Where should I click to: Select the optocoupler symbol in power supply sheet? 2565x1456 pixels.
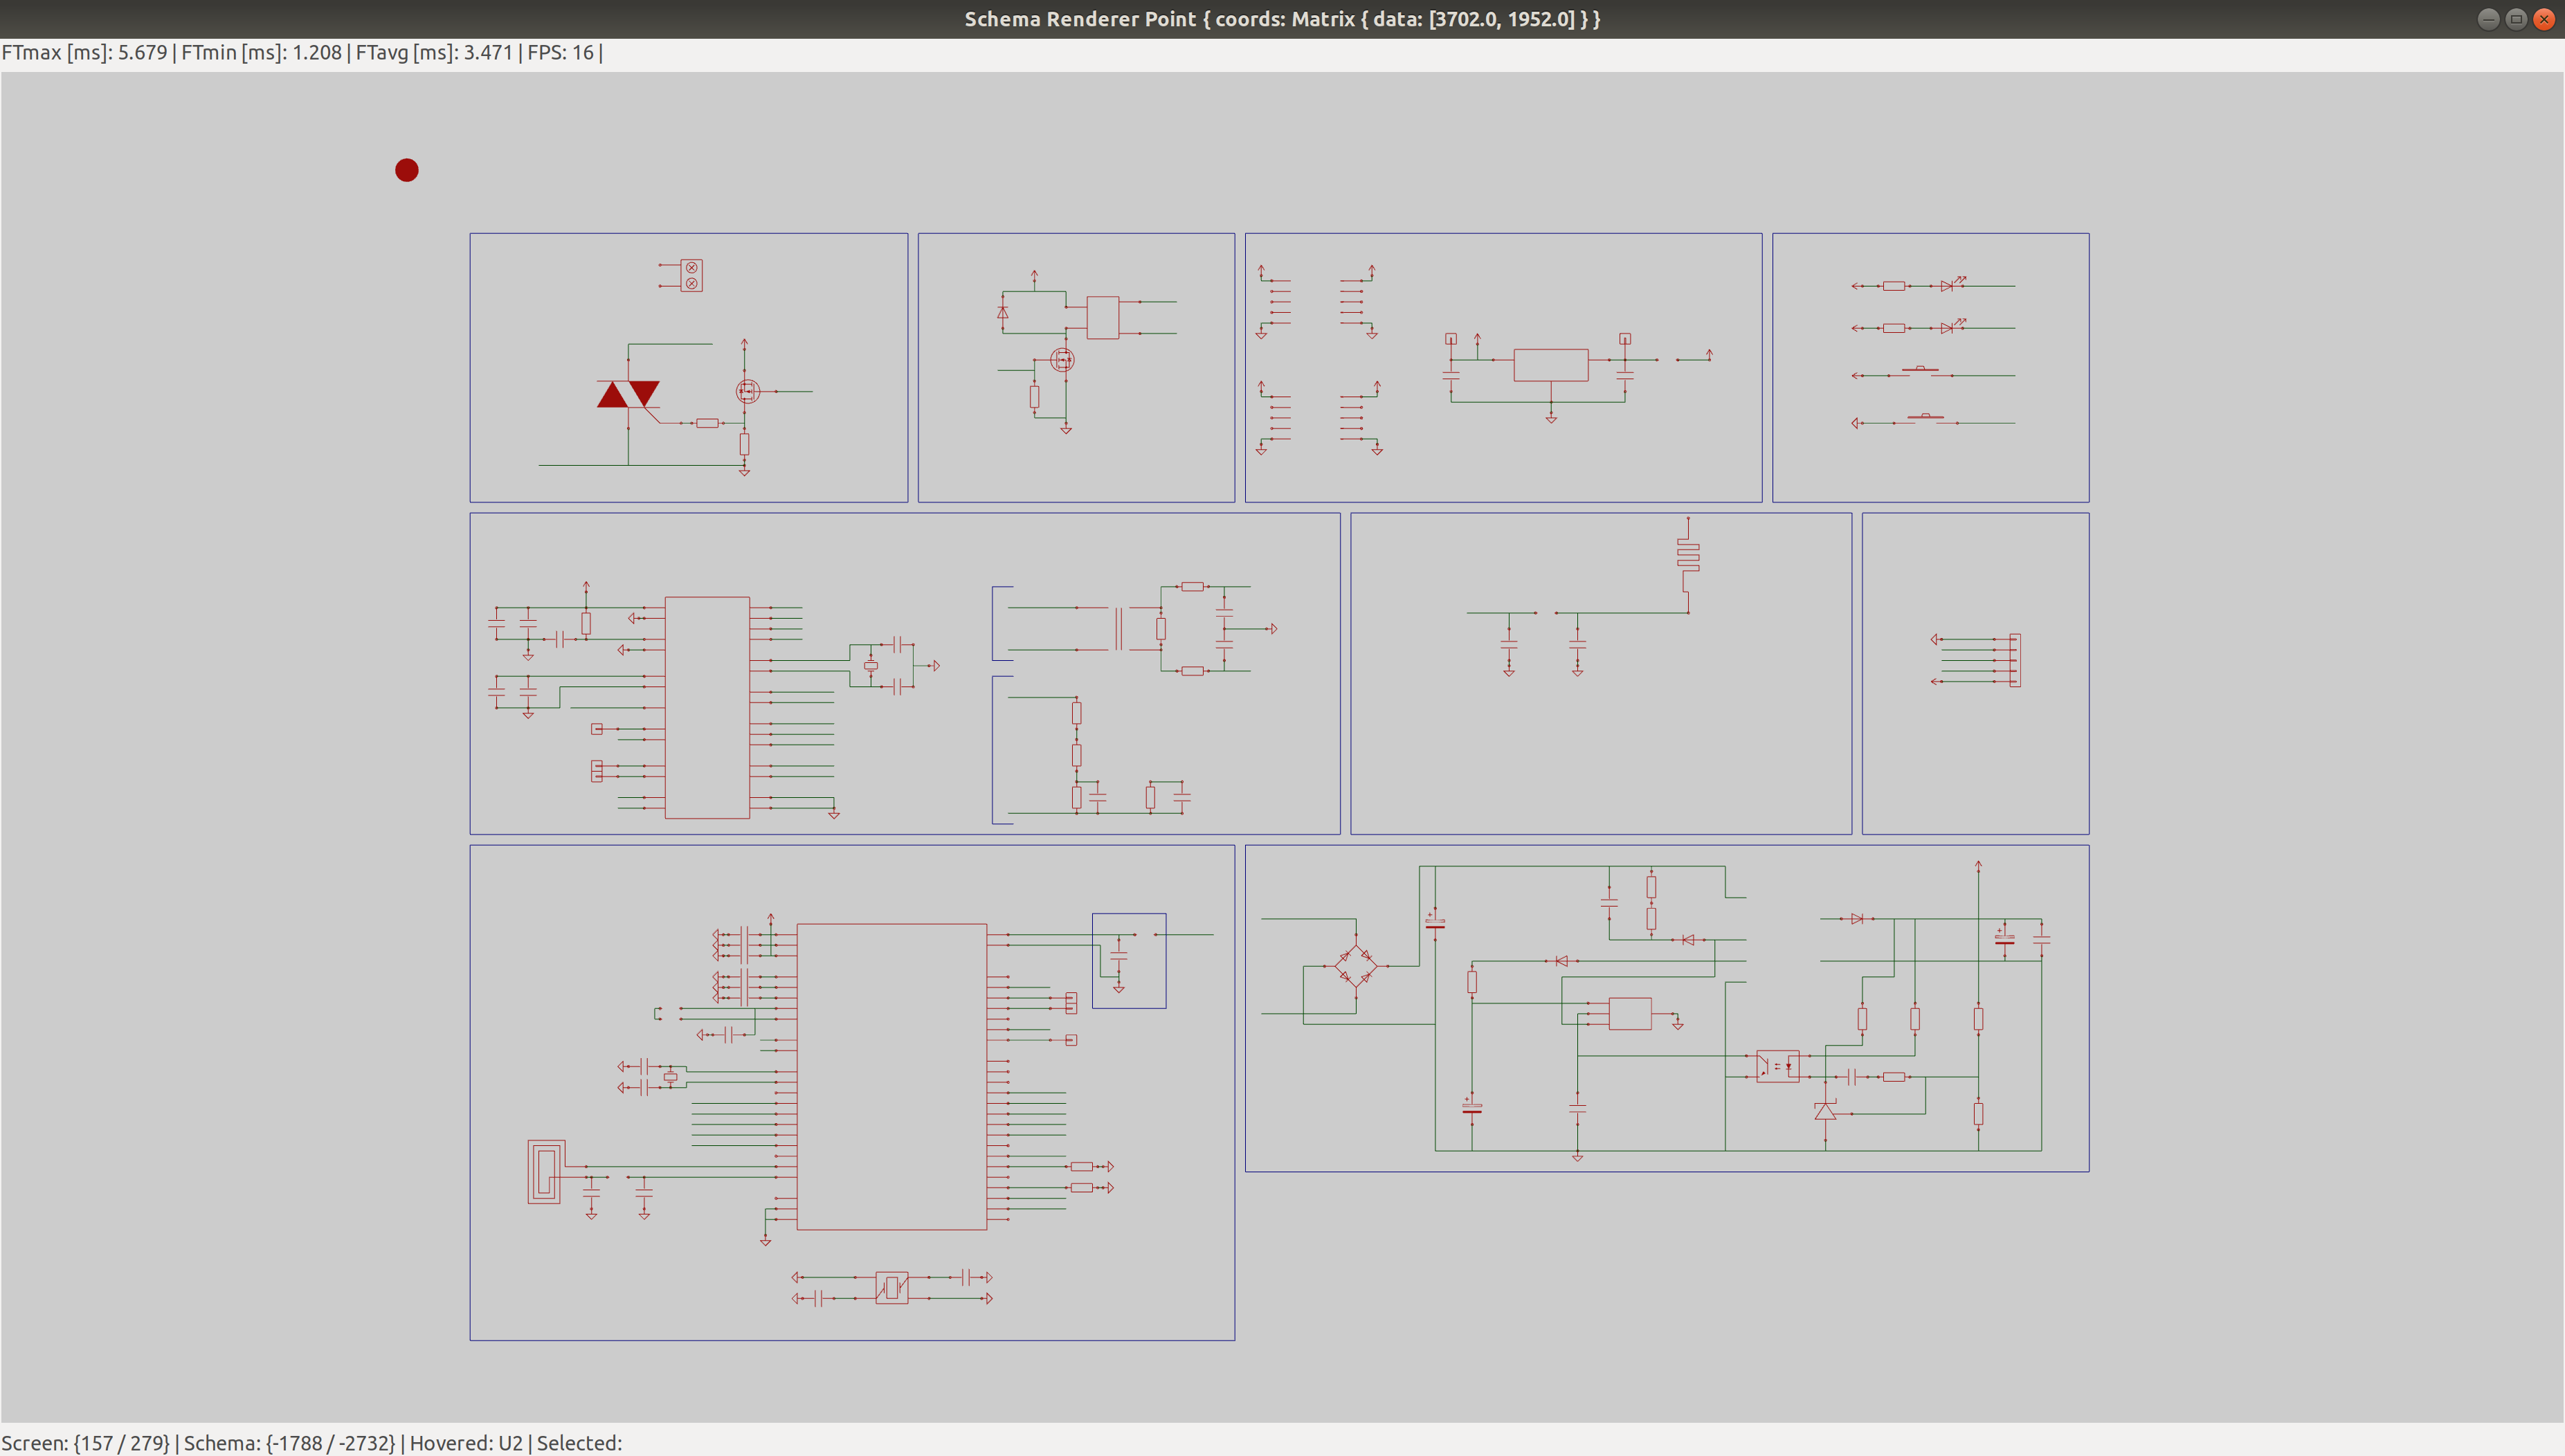point(1777,1066)
